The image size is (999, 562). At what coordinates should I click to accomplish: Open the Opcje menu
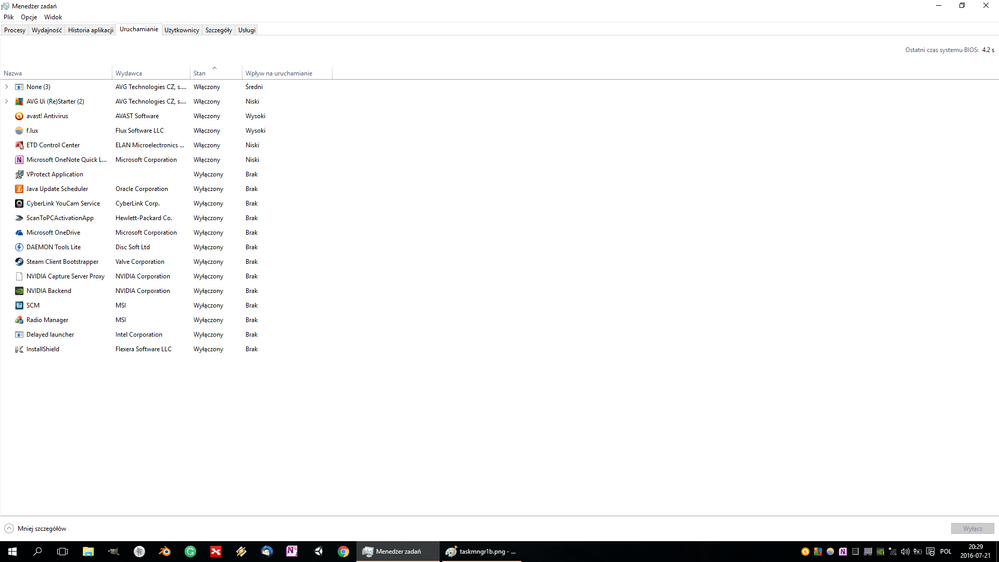coord(29,17)
